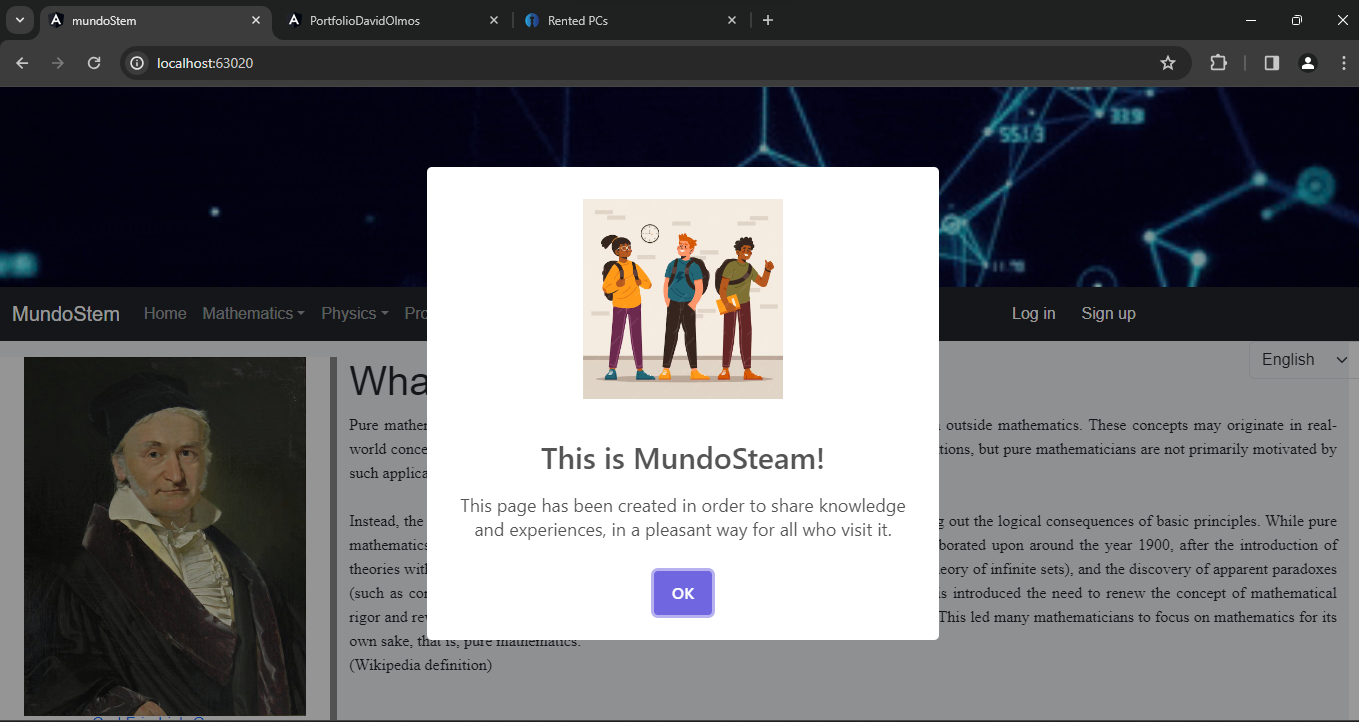Bookmark this page with the star icon
The width and height of the screenshot is (1359, 722).
pos(1167,63)
